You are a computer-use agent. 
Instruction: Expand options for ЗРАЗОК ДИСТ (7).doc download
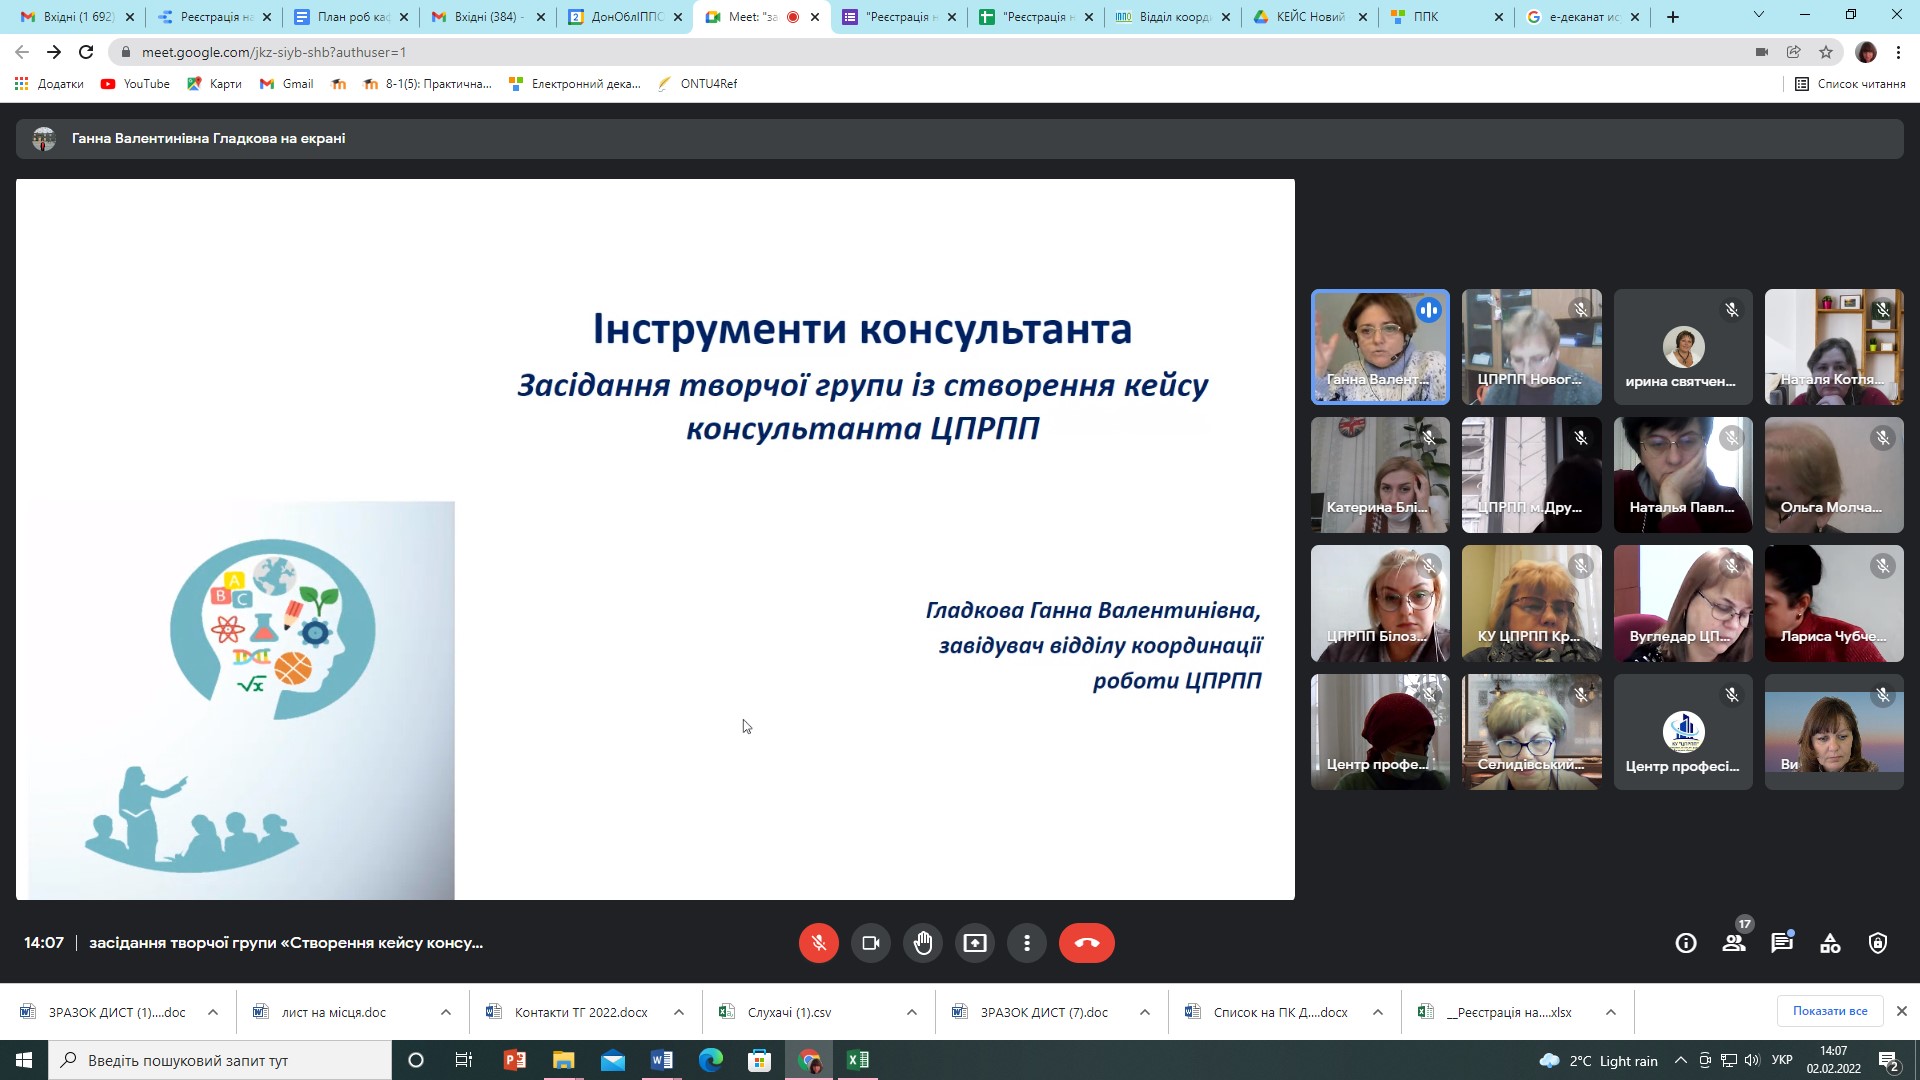(1145, 1012)
